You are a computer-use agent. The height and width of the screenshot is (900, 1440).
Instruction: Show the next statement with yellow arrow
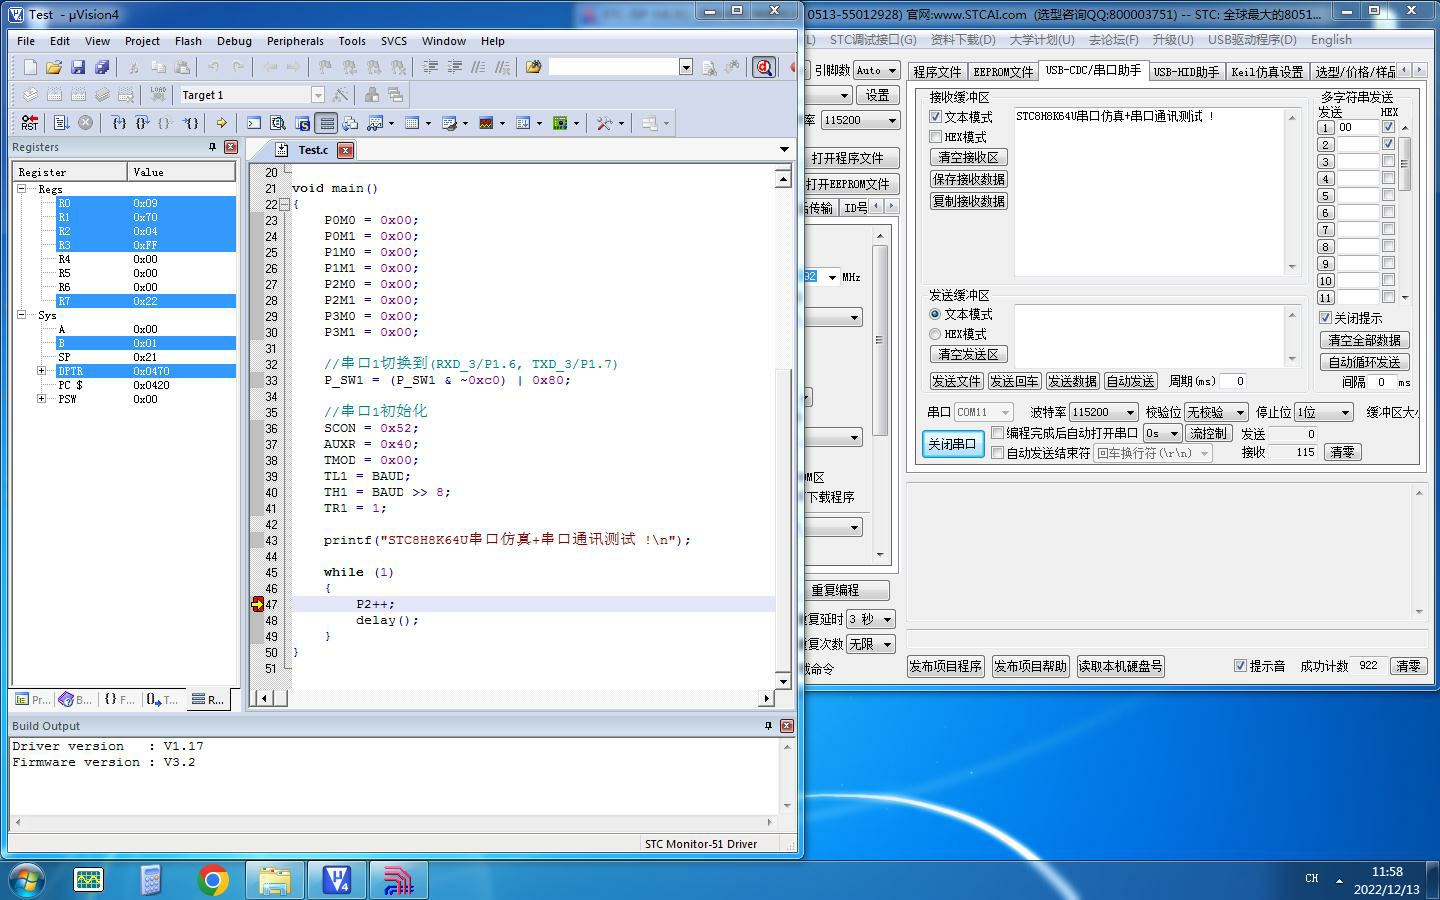pos(221,123)
